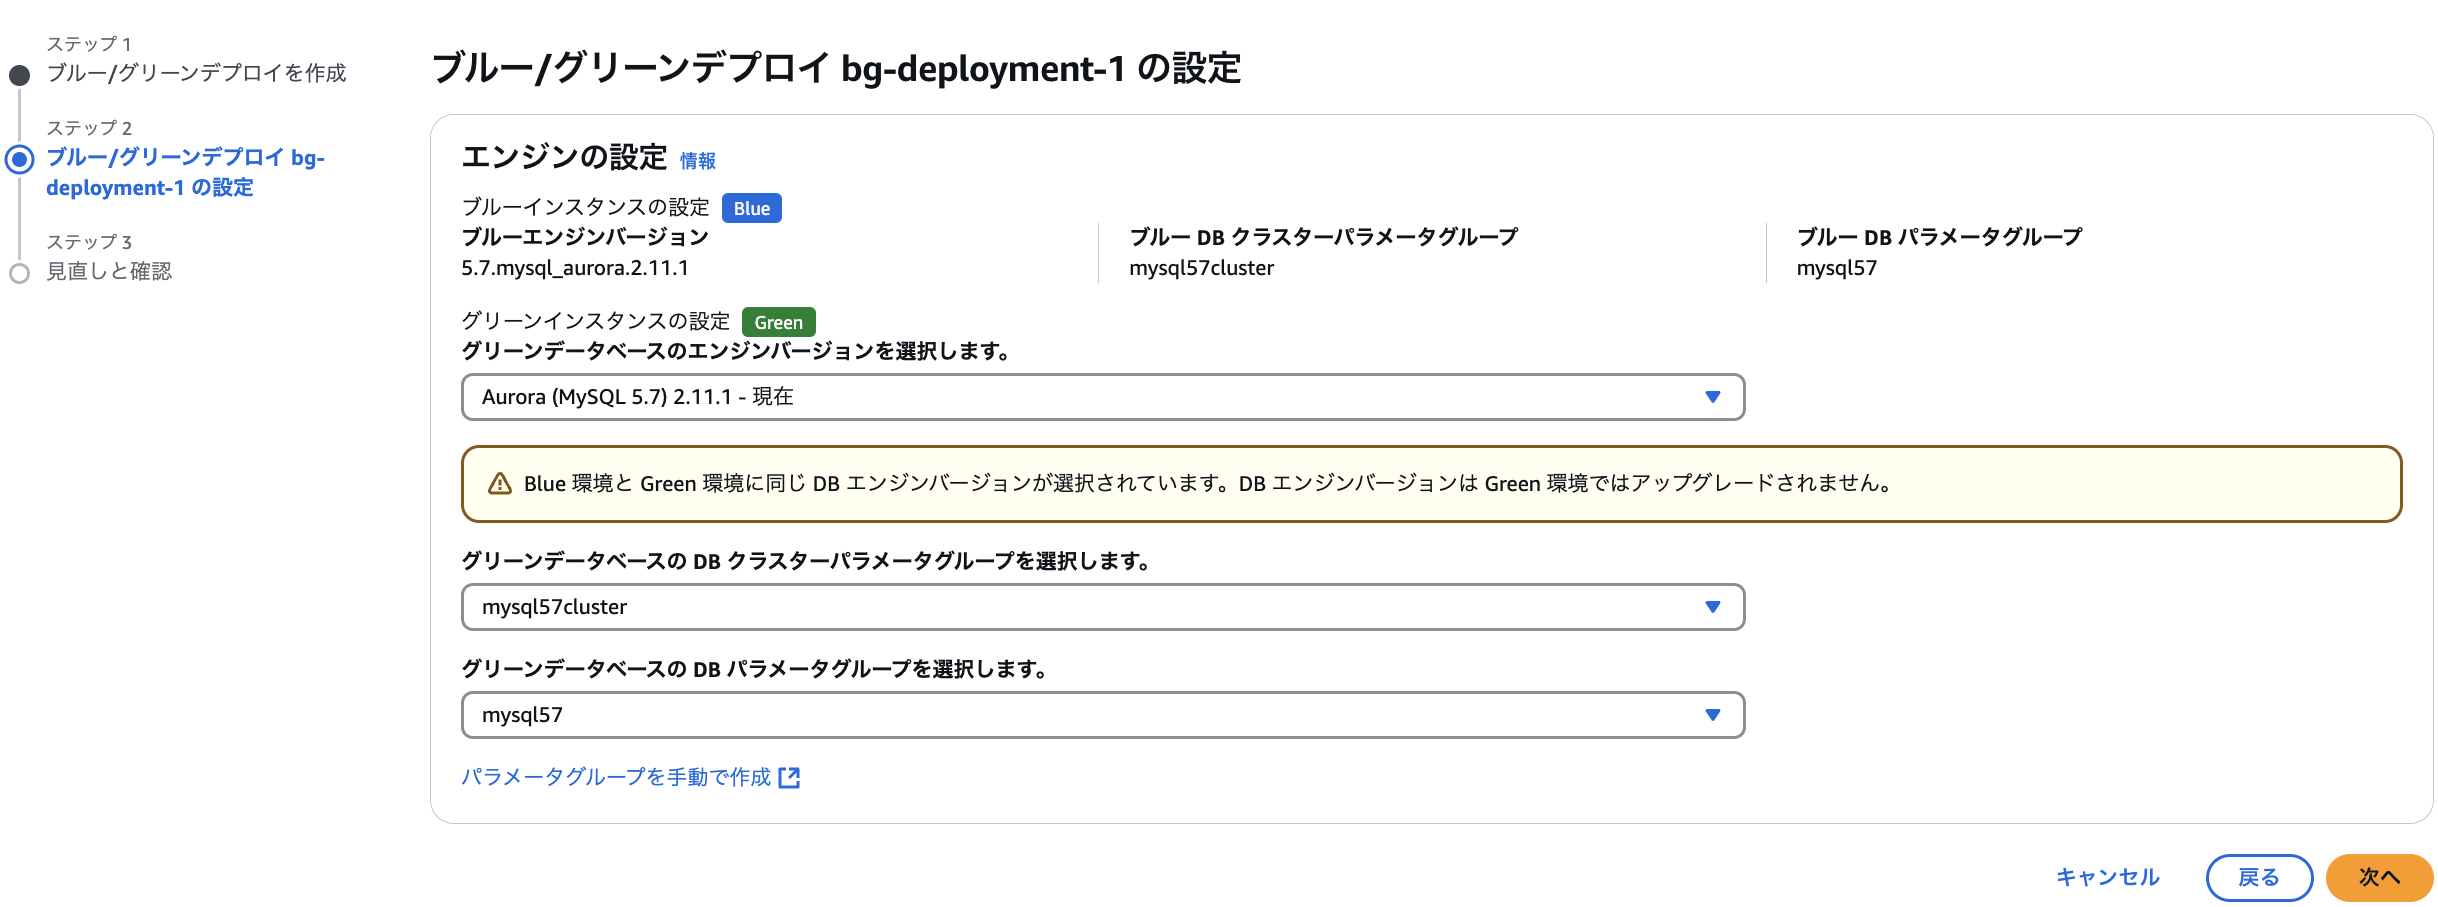Click the warning triangle icon in alert

(x=499, y=484)
